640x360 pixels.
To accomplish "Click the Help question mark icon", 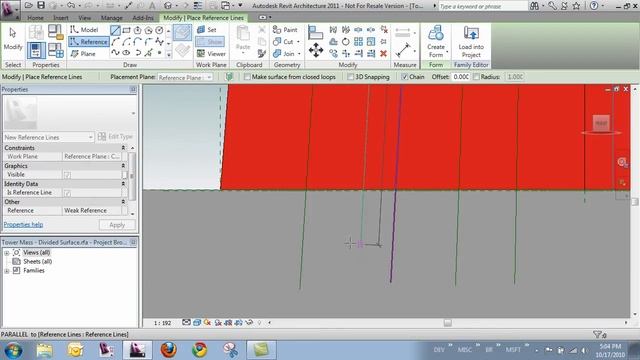I will (x=594, y=6).
